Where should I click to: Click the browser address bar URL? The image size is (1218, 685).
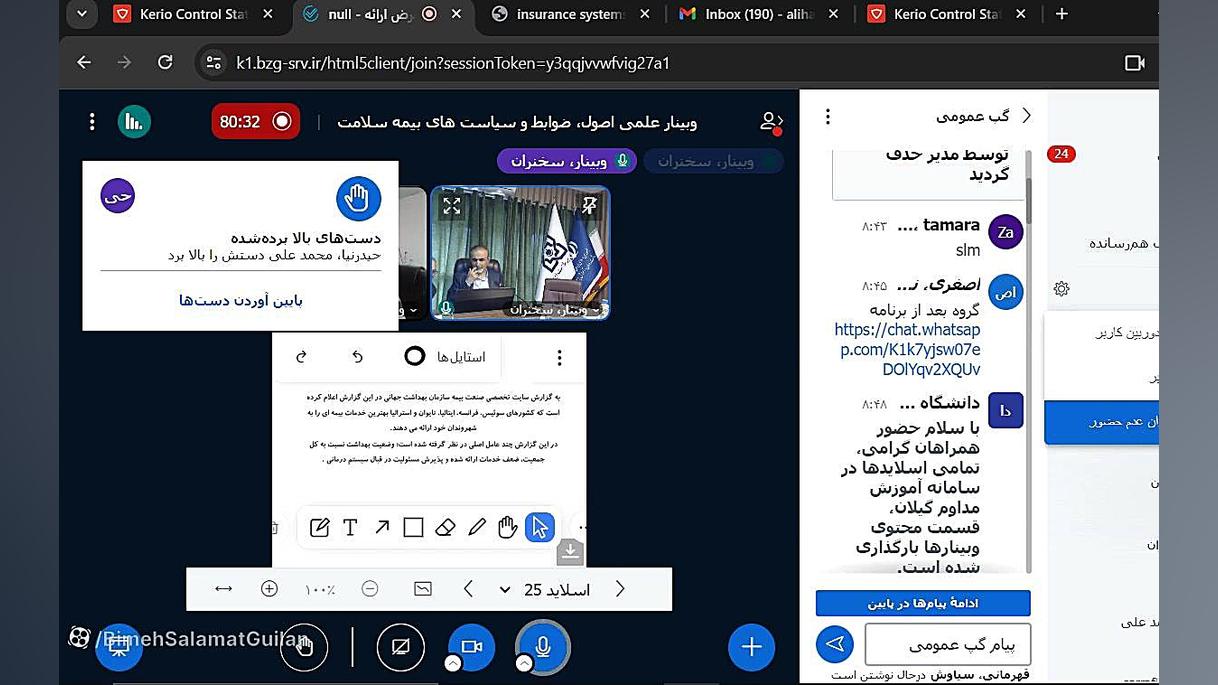tap(453, 63)
